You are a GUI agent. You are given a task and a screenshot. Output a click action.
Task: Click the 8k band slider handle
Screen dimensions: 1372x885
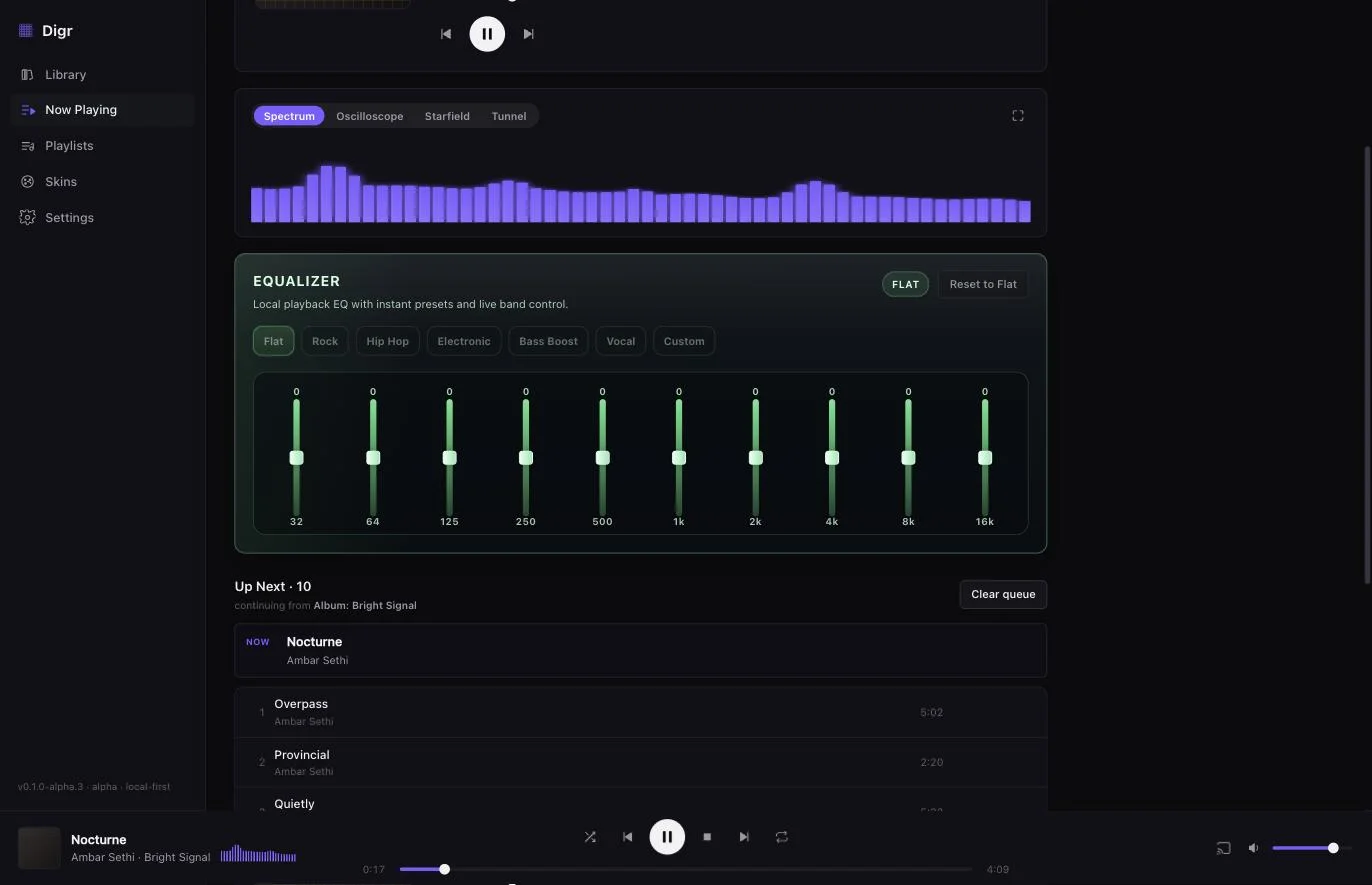pyautogui.click(x=908, y=458)
